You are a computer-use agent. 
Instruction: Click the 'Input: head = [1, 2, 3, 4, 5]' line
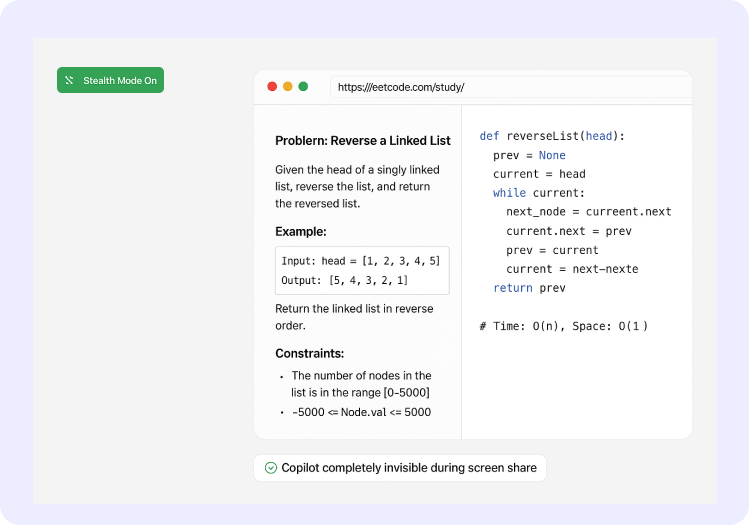click(360, 261)
